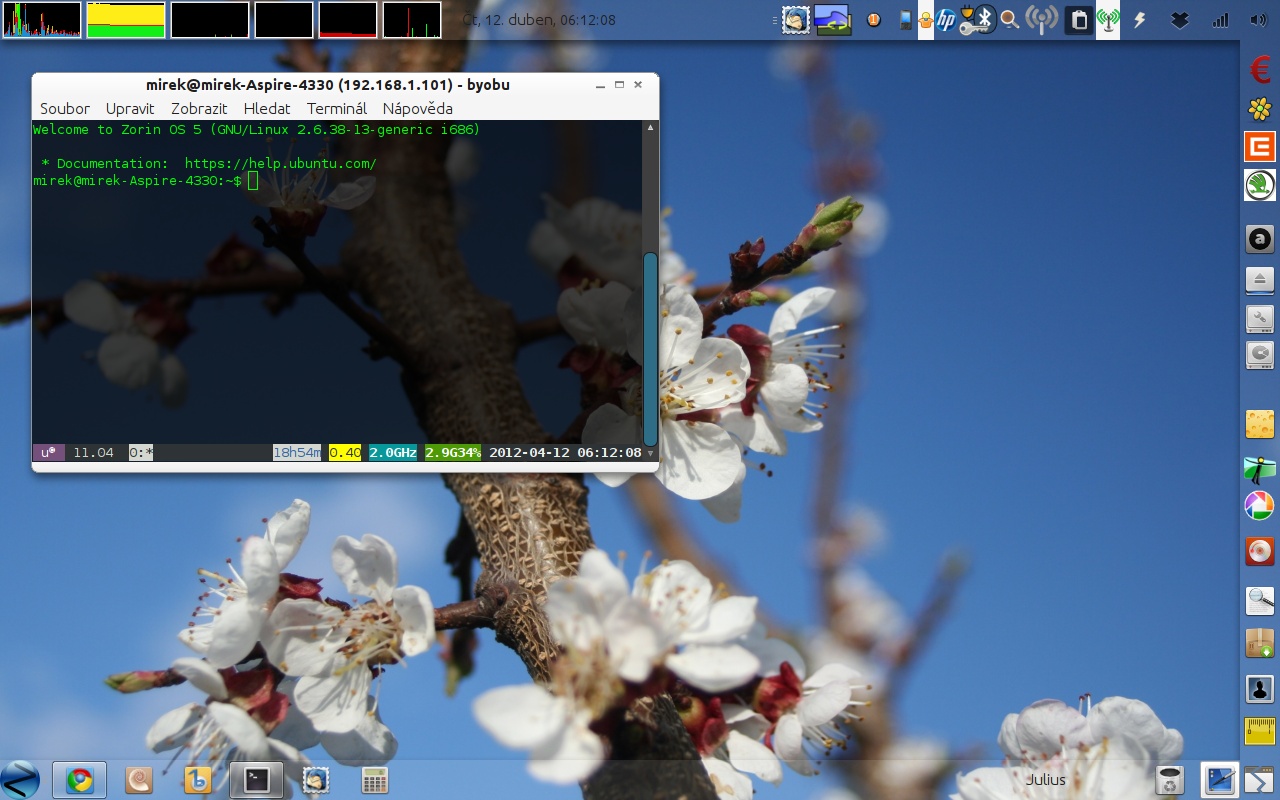
Task: Open the orange 'b' app in taskbar
Action: point(197,780)
